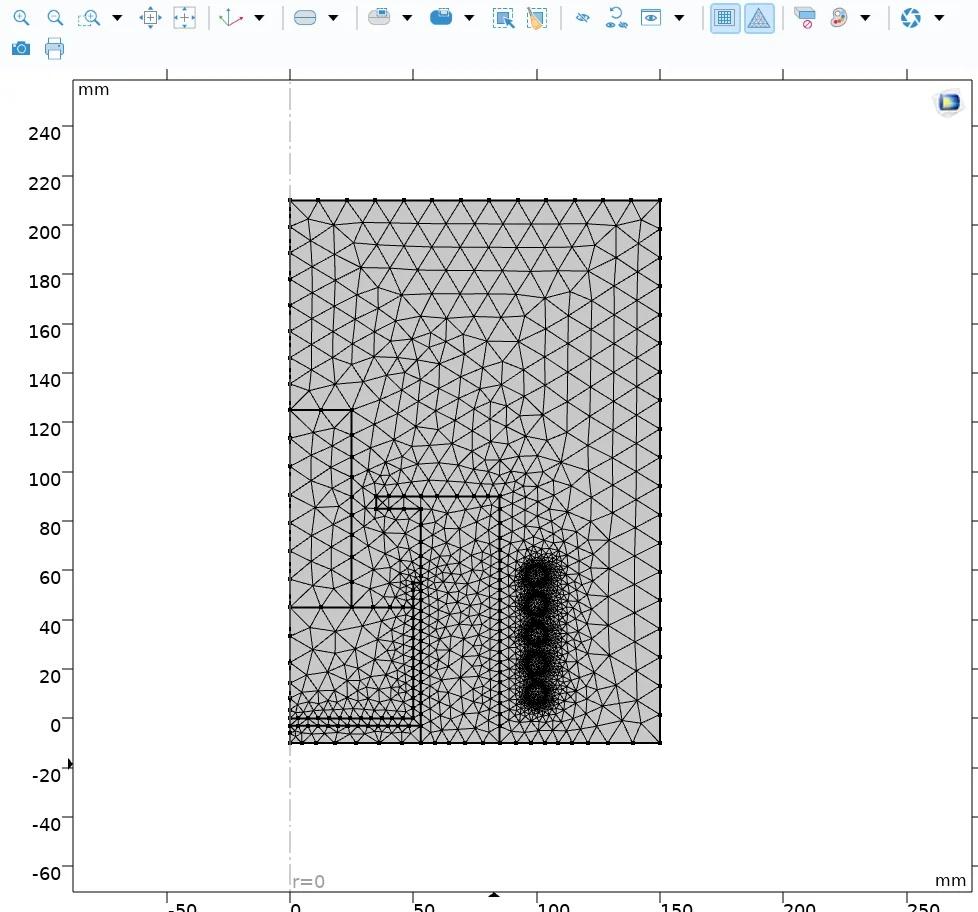Click the Reset Hiding icon
Screen dimensions: 978x912
point(616,17)
